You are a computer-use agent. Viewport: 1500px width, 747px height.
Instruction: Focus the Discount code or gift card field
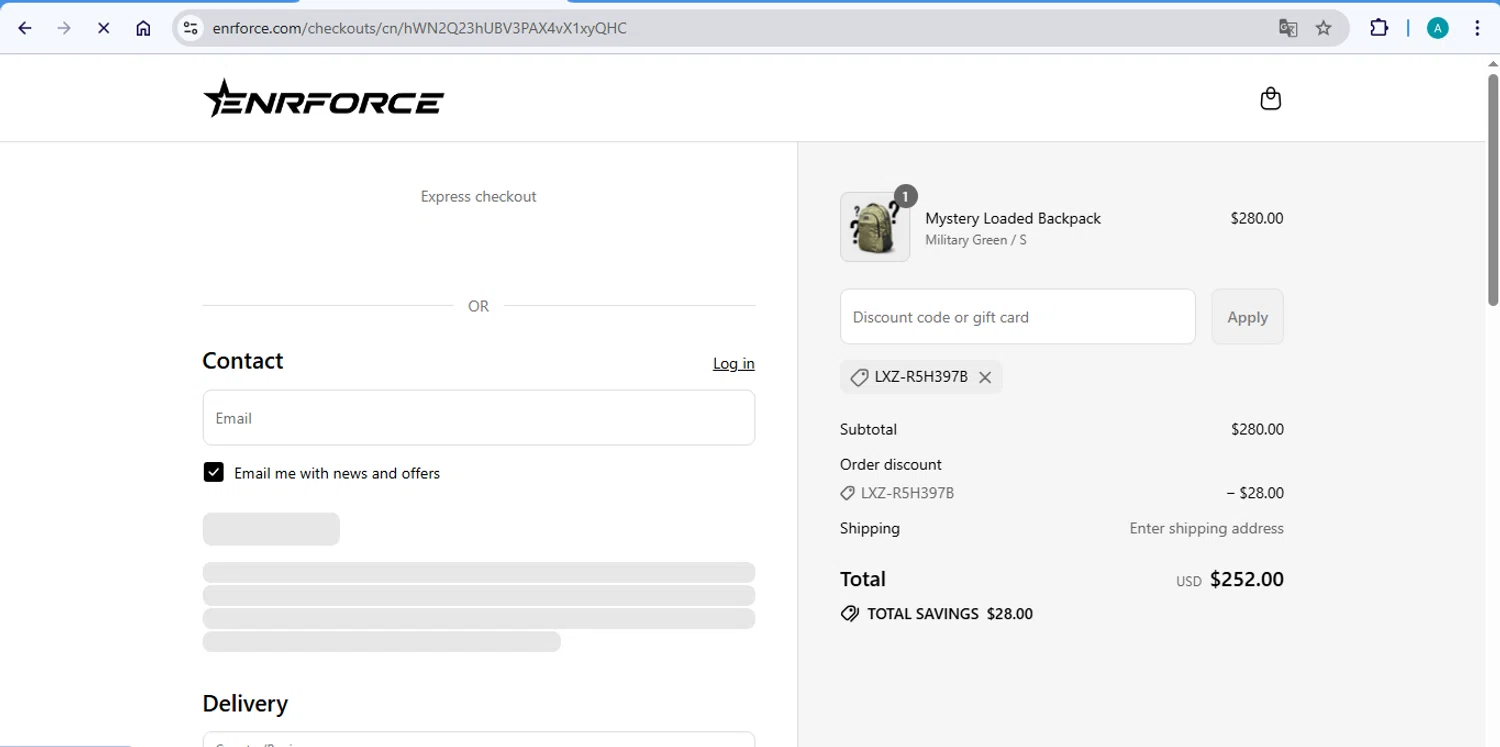pyautogui.click(x=1018, y=317)
